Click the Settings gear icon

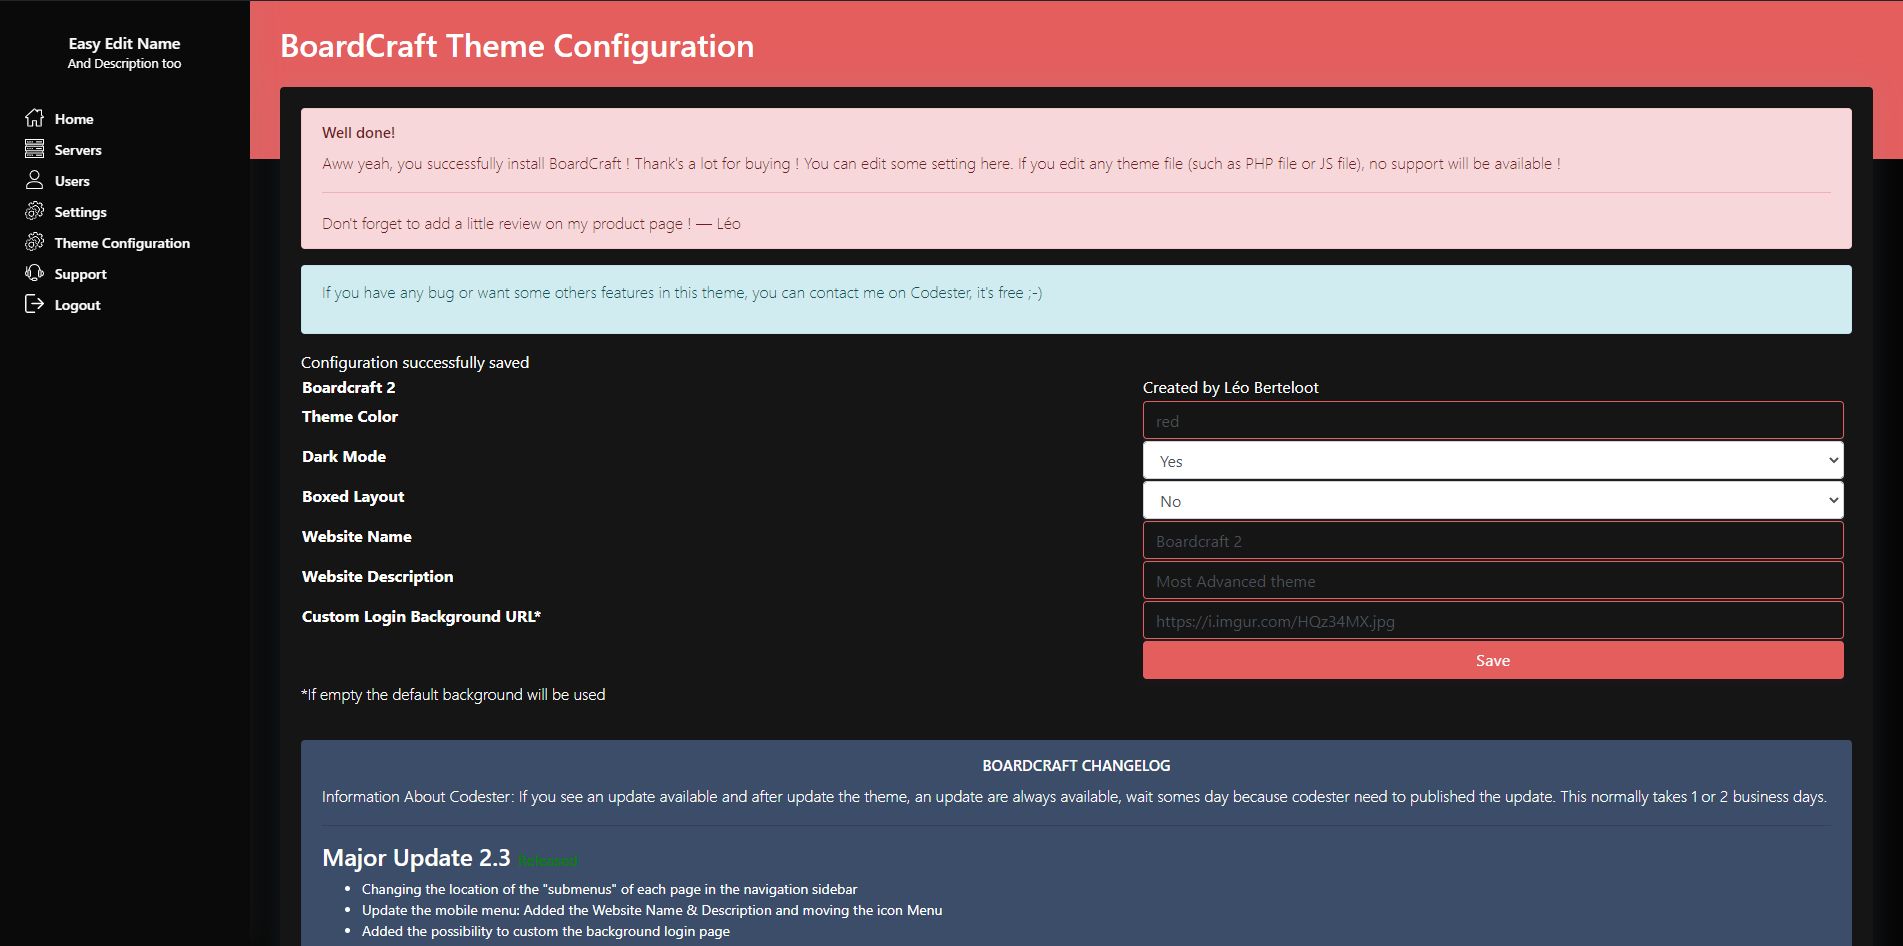tap(34, 211)
